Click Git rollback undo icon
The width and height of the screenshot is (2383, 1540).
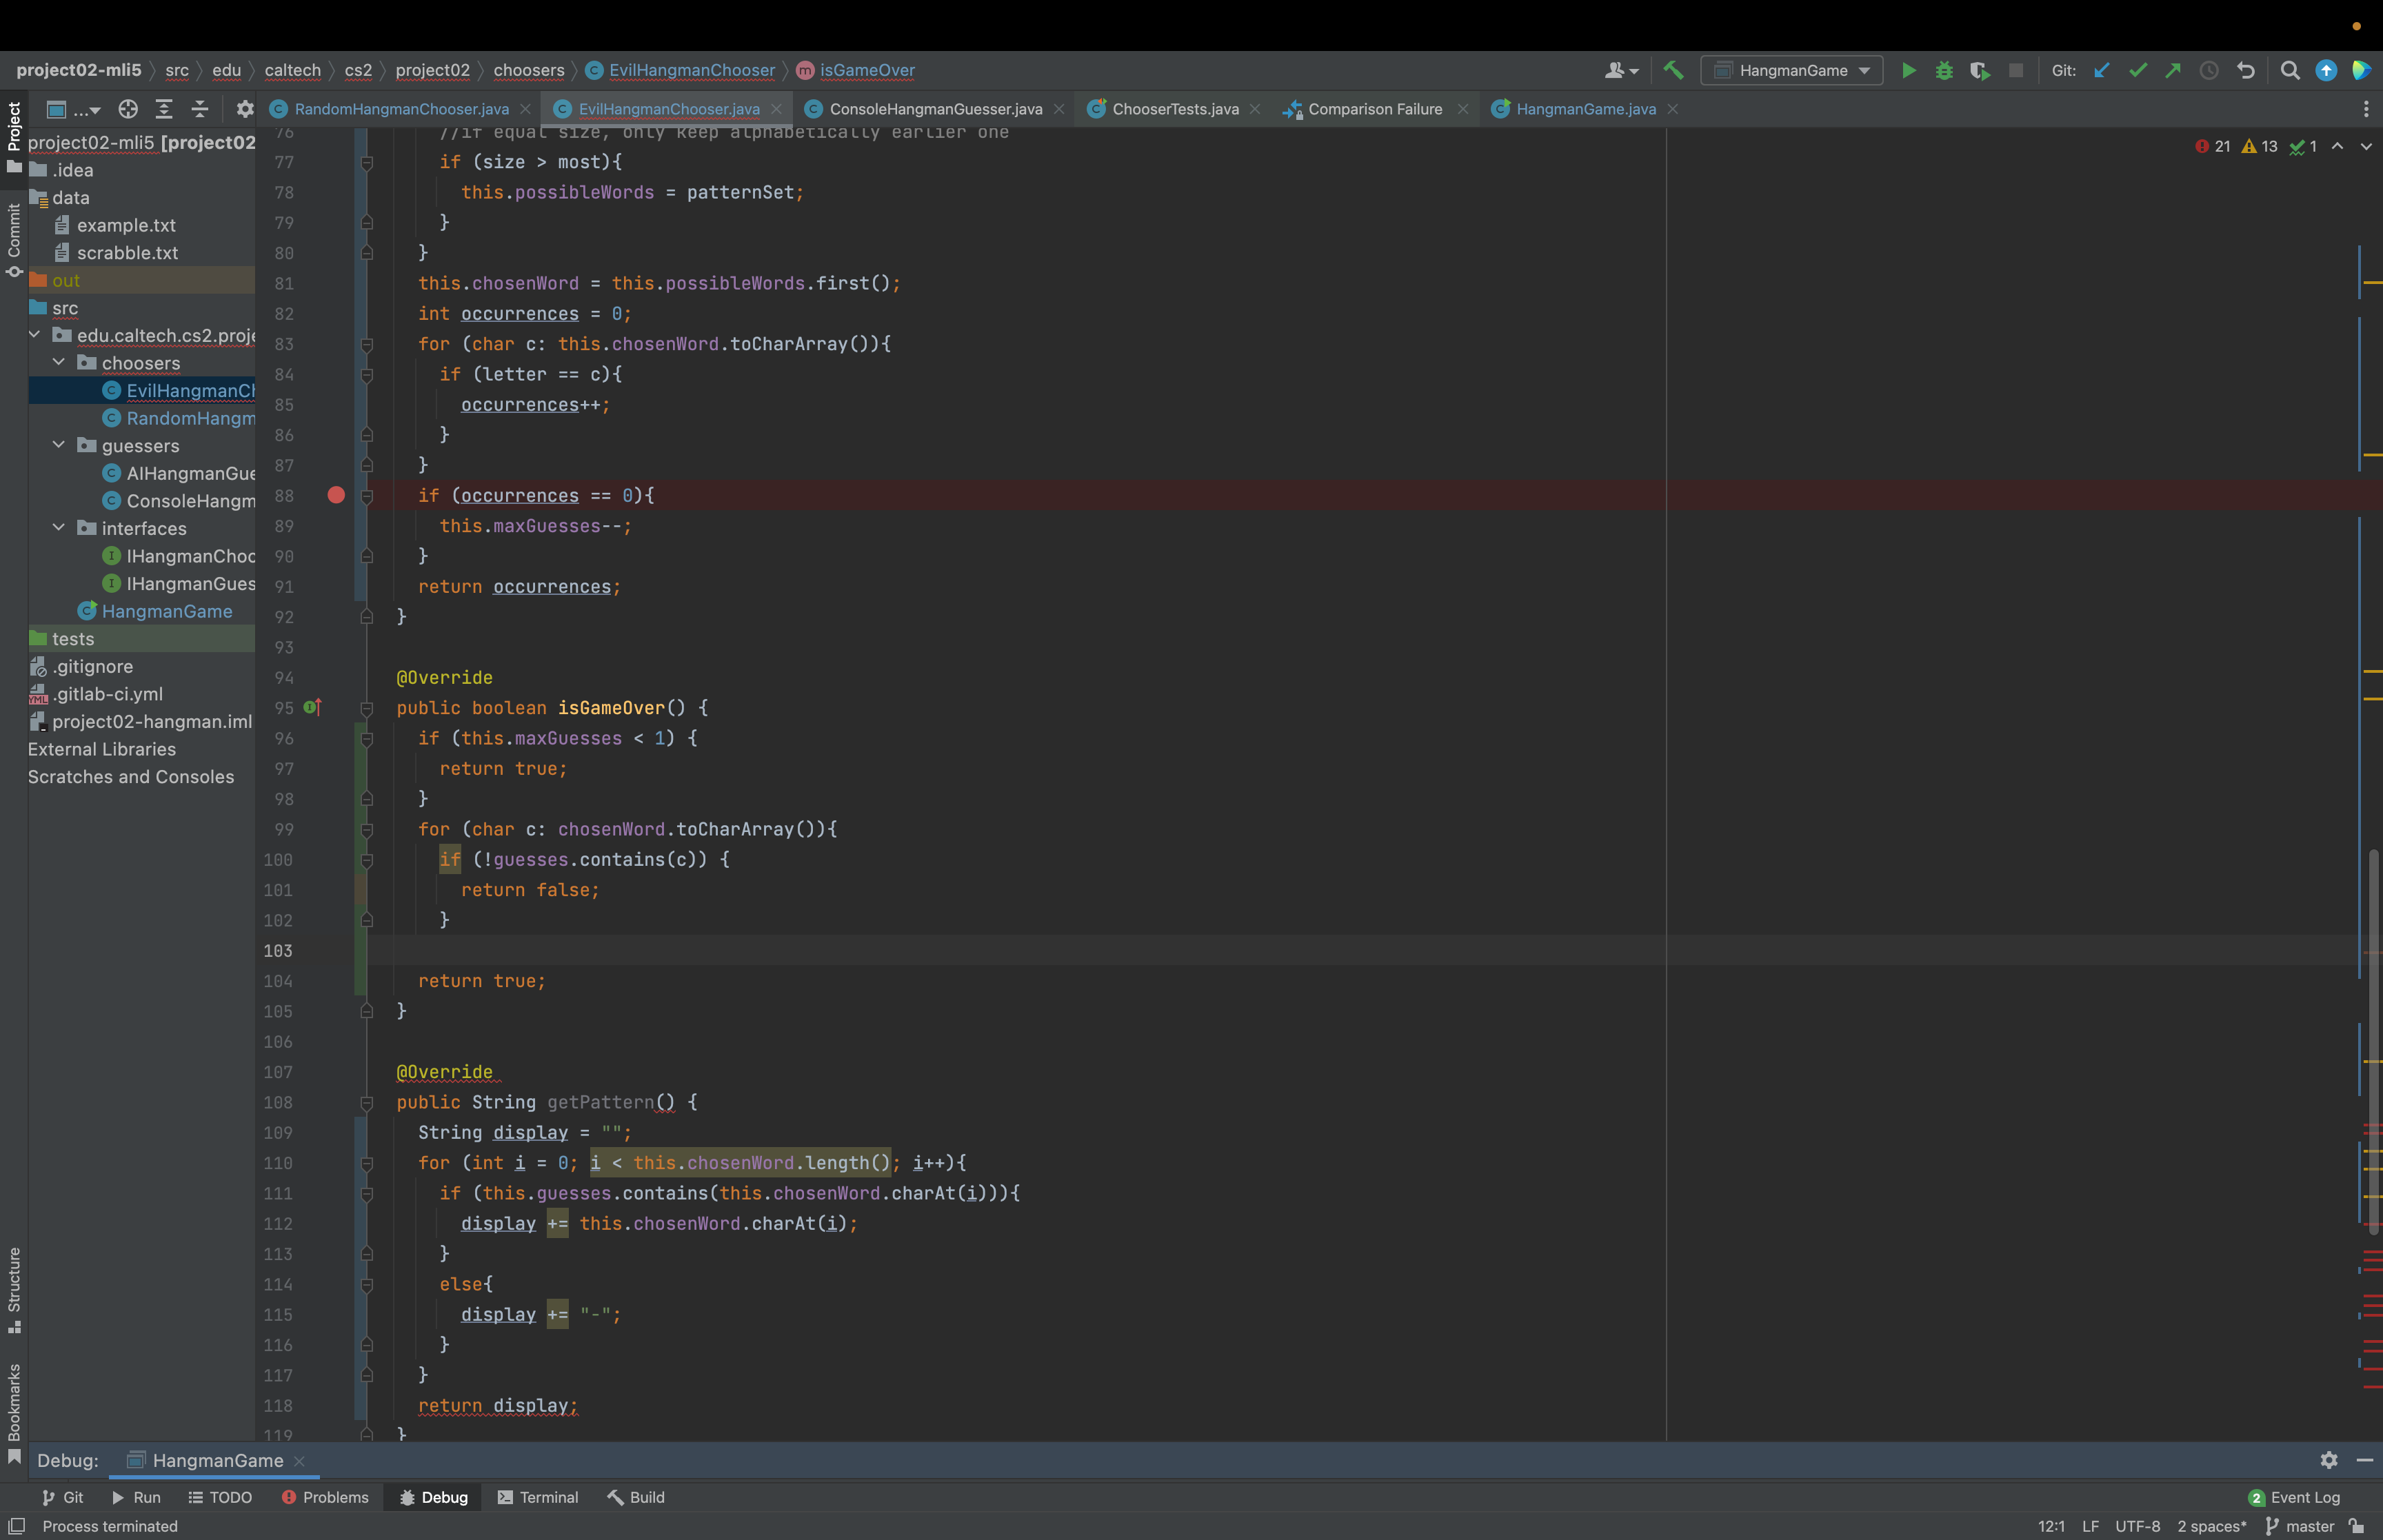click(x=2246, y=70)
